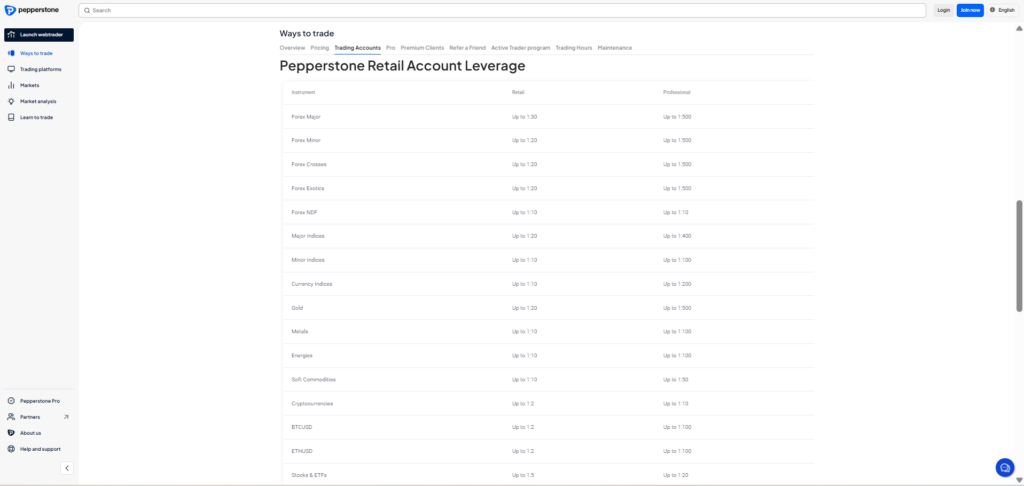Switch to the Pricing tab
The image size is (1024, 486).
(319, 48)
